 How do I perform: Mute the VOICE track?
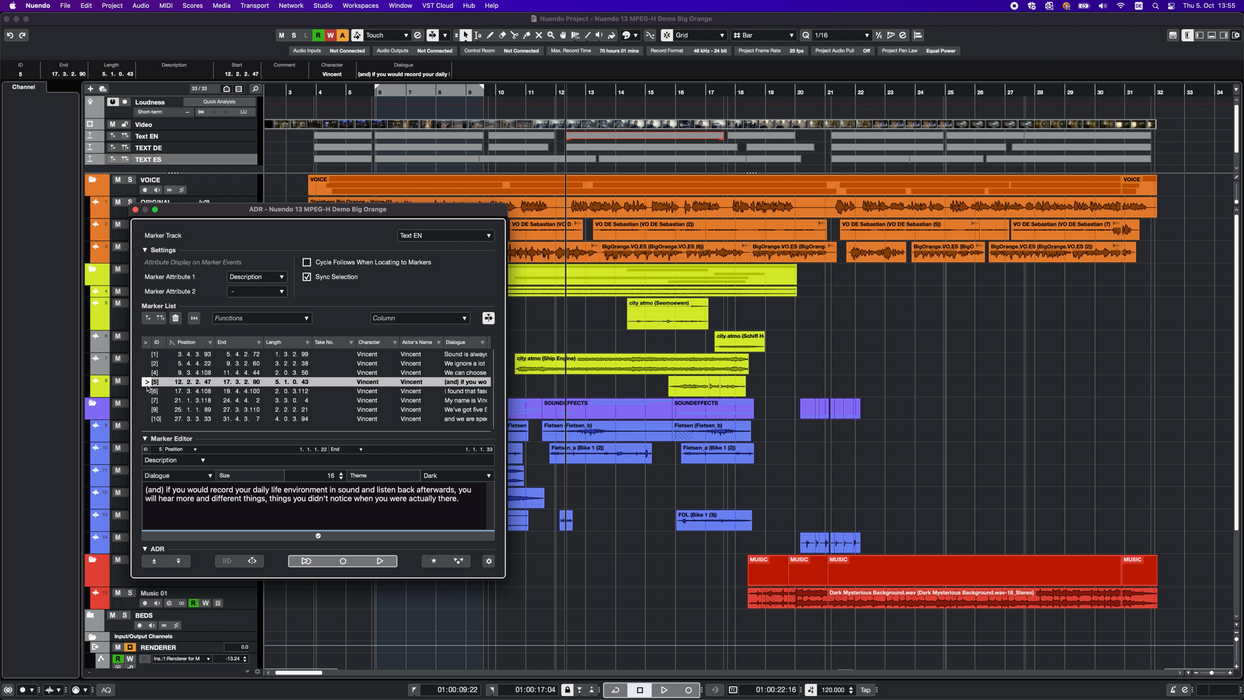point(117,180)
